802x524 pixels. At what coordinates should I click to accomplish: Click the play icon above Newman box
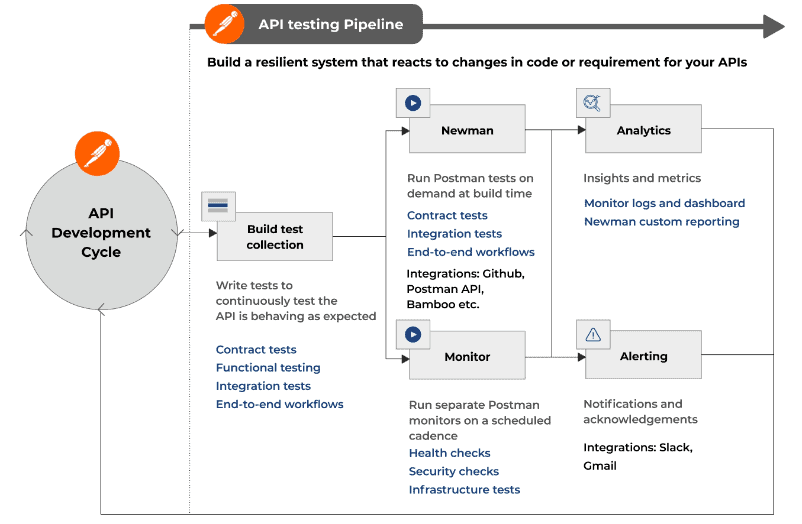click(x=413, y=103)
